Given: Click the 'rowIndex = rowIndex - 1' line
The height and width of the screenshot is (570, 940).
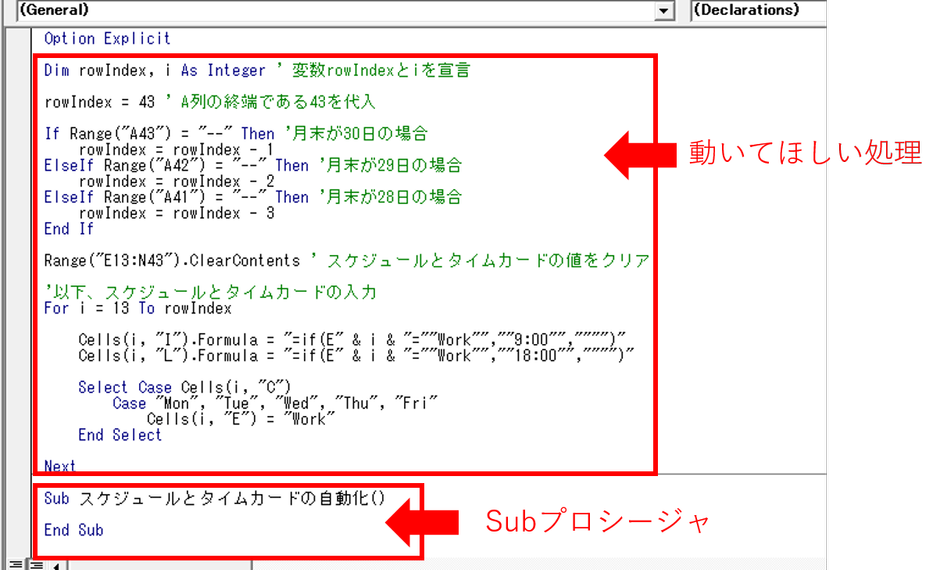Looking at the screenshot, I should click(176, 150).
